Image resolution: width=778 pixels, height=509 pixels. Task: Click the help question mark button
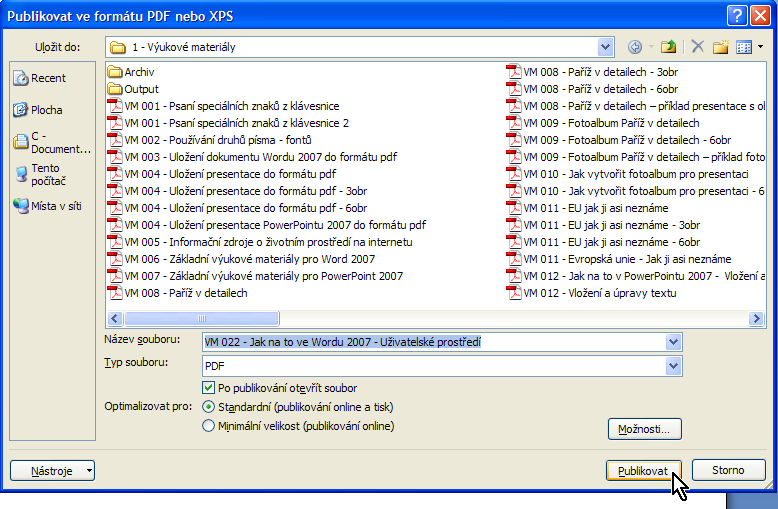click(x=737, y=16)
